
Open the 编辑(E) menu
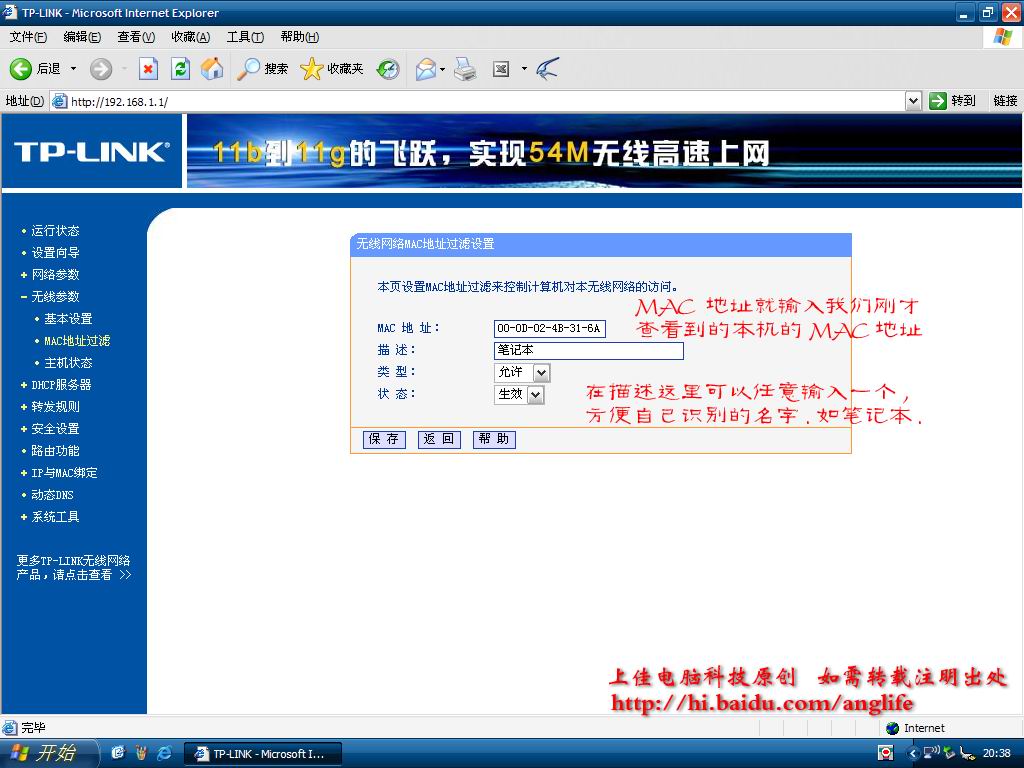pos(82,37)
